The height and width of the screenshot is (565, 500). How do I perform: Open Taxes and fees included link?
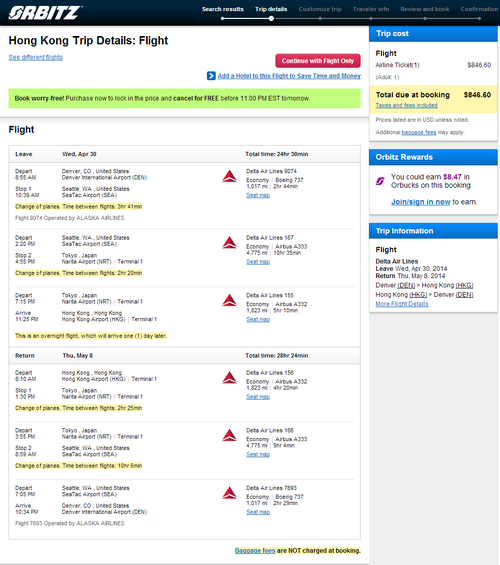[x=406, y=105]
